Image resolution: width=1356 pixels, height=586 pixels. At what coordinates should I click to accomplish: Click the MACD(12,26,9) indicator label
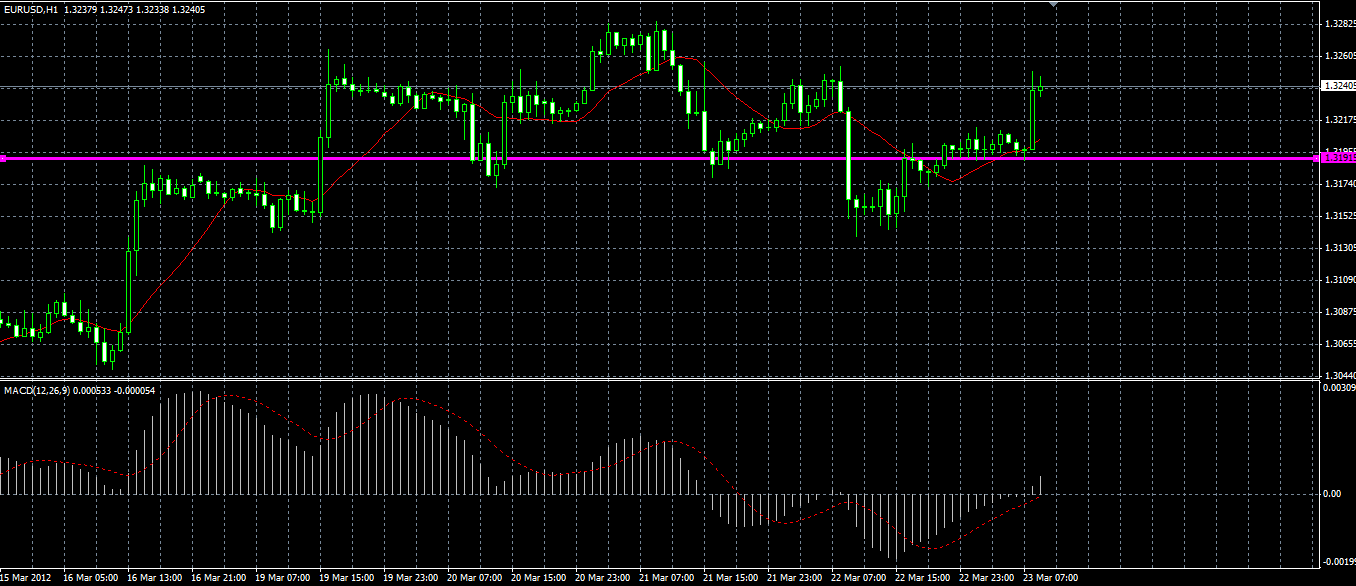coord(33,389)
